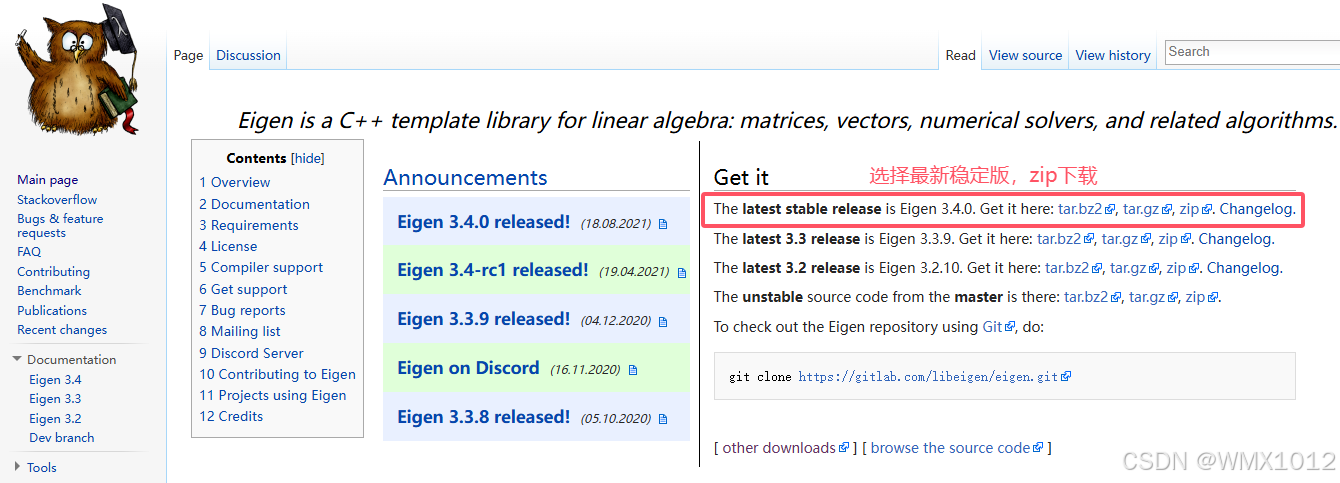Open the View source tab
Screen dimensions: 1340x483
(1025, 55)
